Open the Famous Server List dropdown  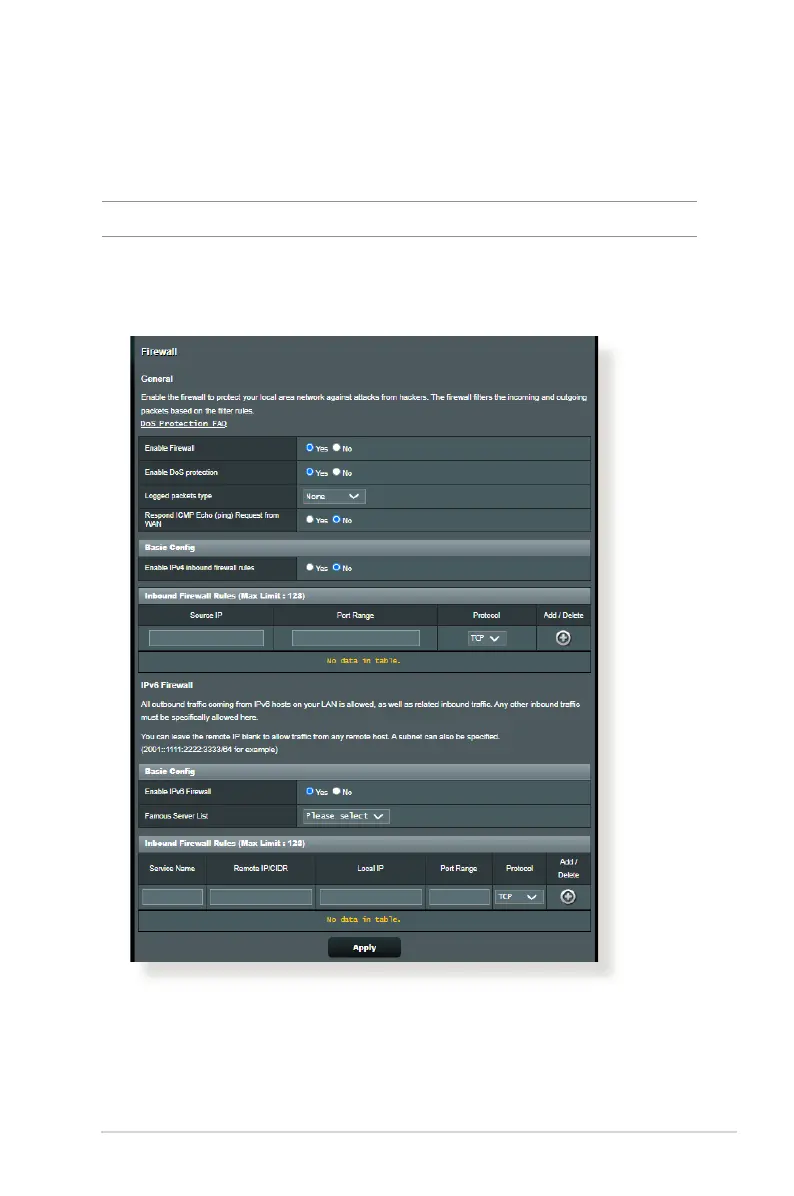pyautogui.click(x=345, y=816)
